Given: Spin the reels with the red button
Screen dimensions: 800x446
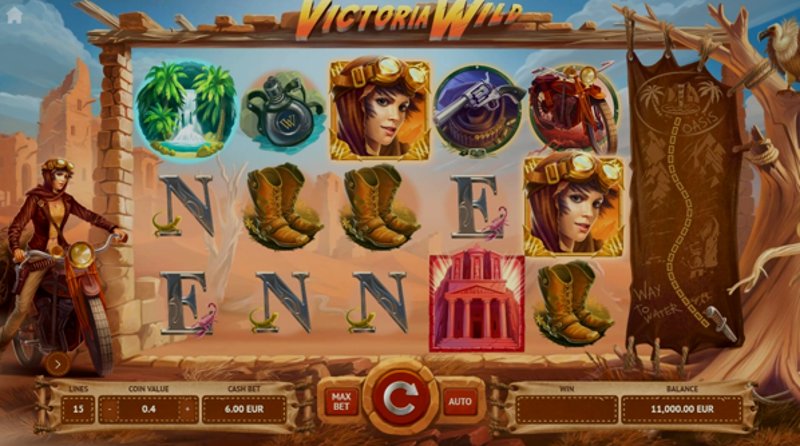Looking at the screenshot, I should point(401,398).
